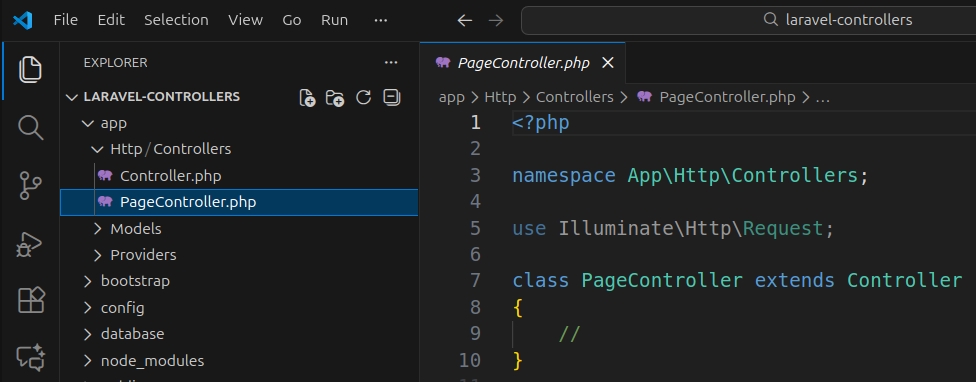Refresh the explorer tree

(364, 97)
